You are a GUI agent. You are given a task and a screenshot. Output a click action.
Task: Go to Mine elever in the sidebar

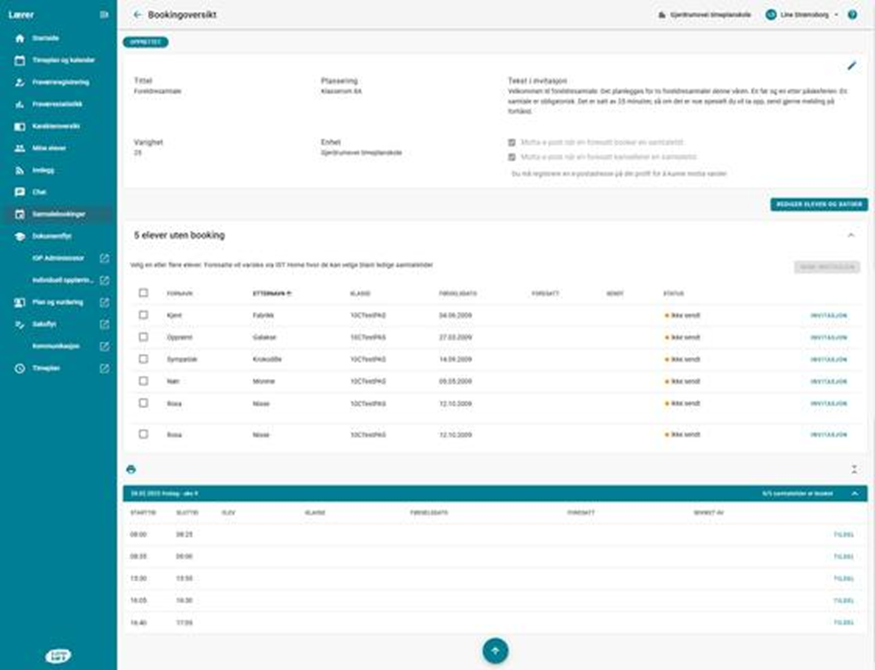point(48,148)
